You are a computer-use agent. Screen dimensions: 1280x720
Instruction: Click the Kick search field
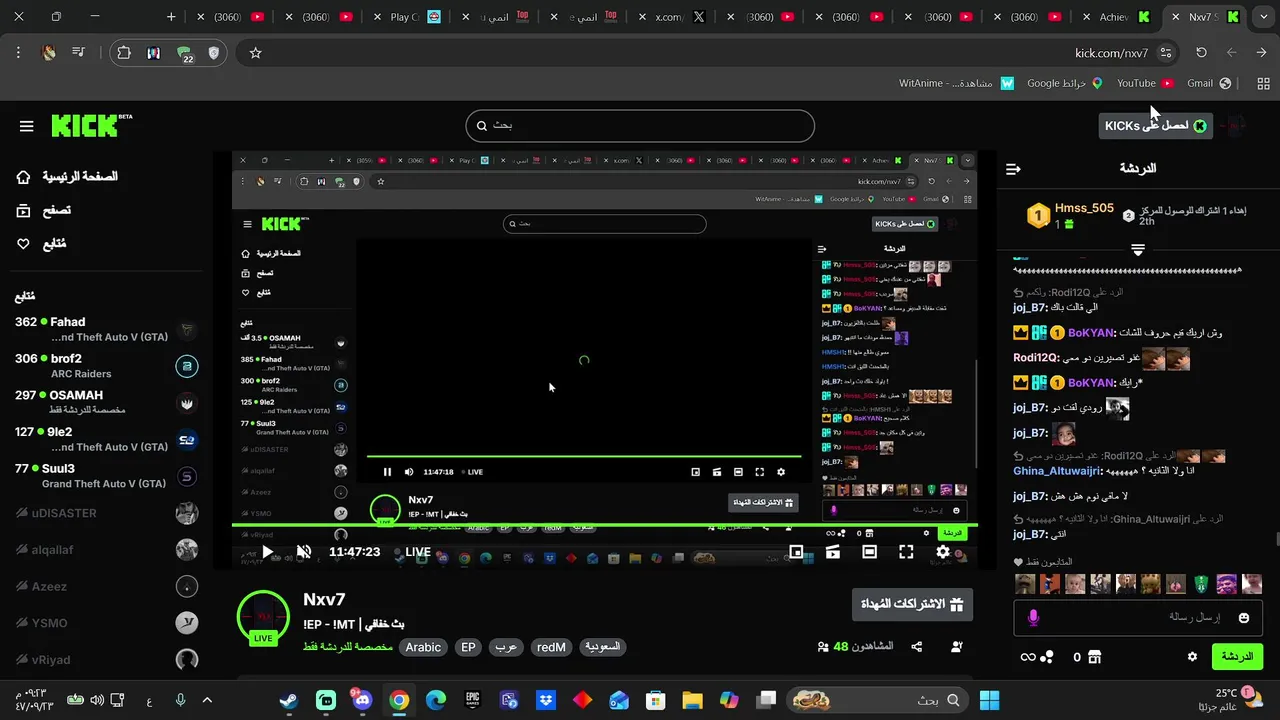(640, 126)
